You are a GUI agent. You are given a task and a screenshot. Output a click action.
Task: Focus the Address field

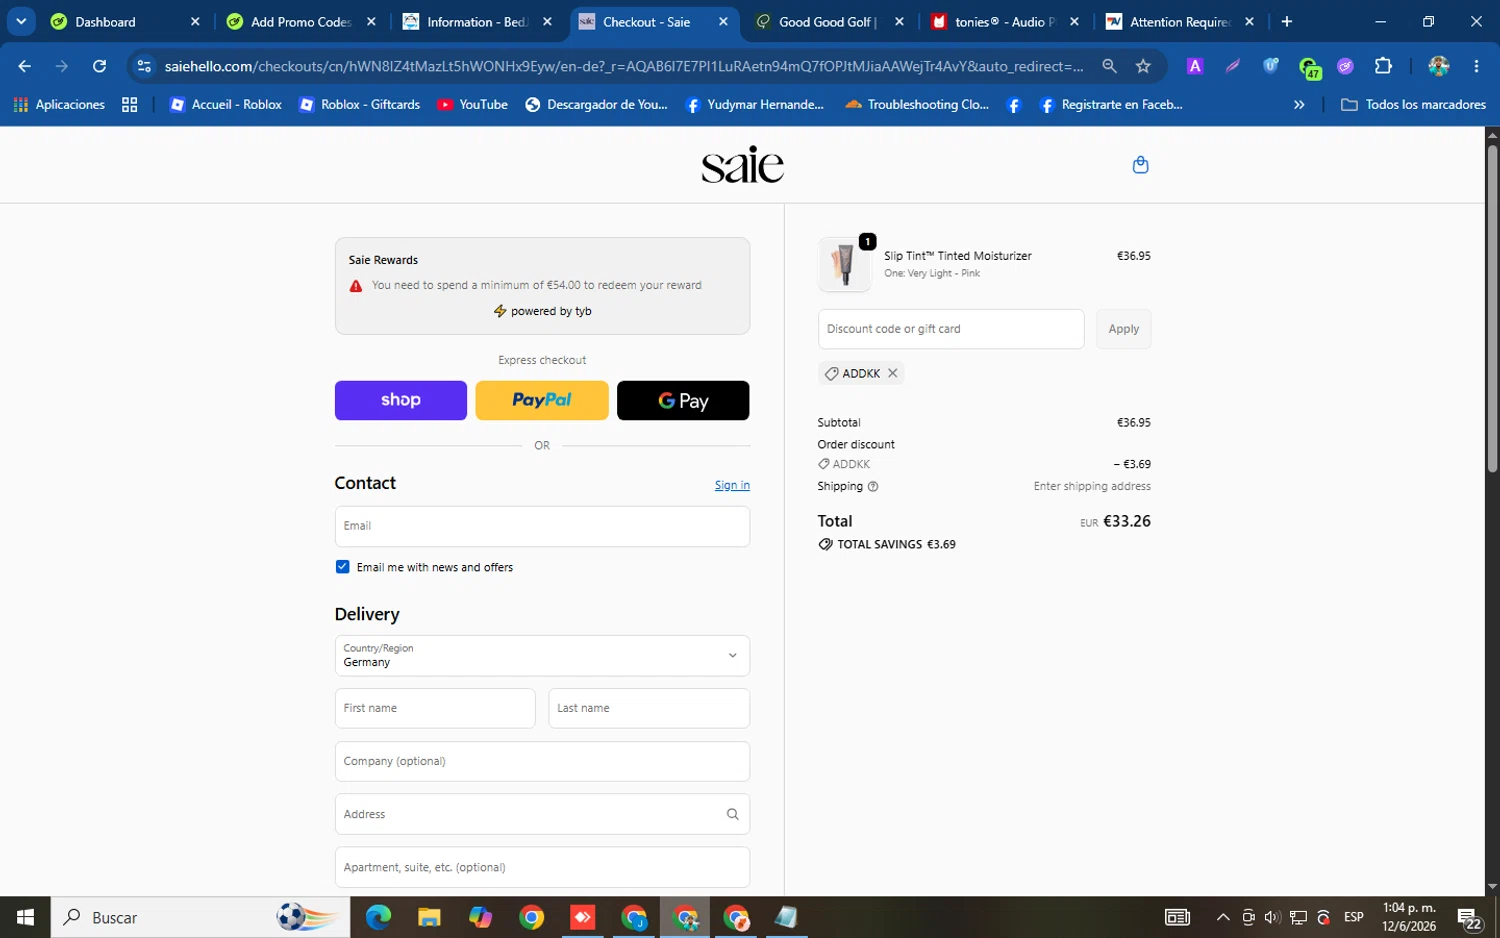[542, 814]
